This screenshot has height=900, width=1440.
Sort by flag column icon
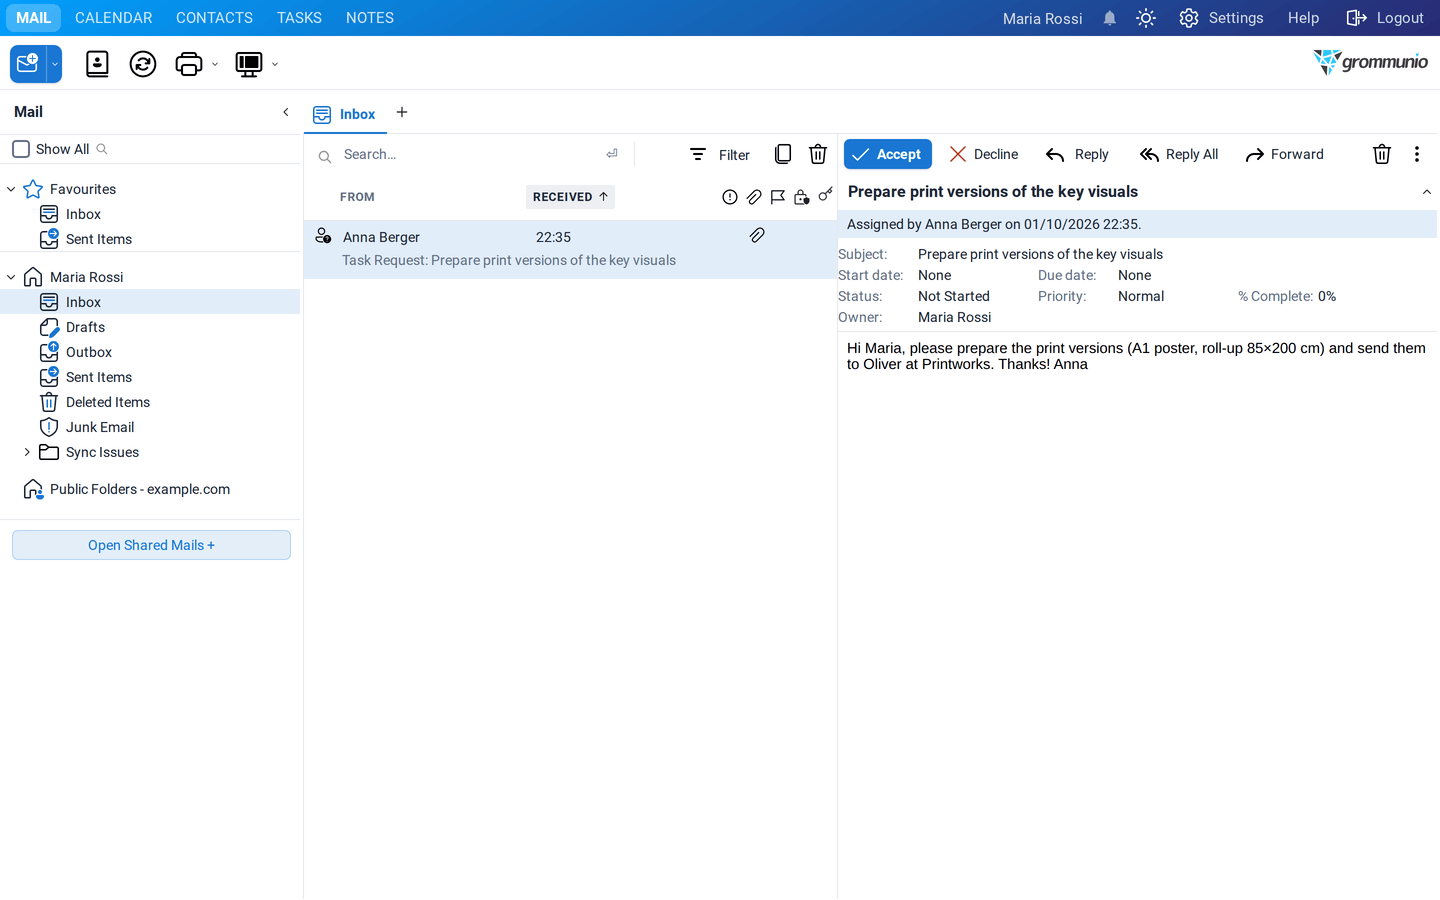coord(778,197)
